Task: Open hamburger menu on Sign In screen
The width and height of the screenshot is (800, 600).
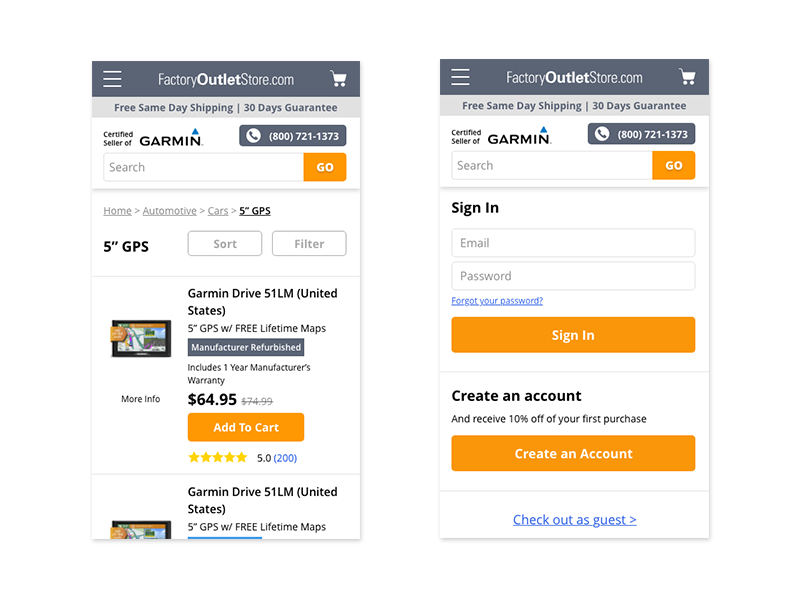Action: [460, 77]
